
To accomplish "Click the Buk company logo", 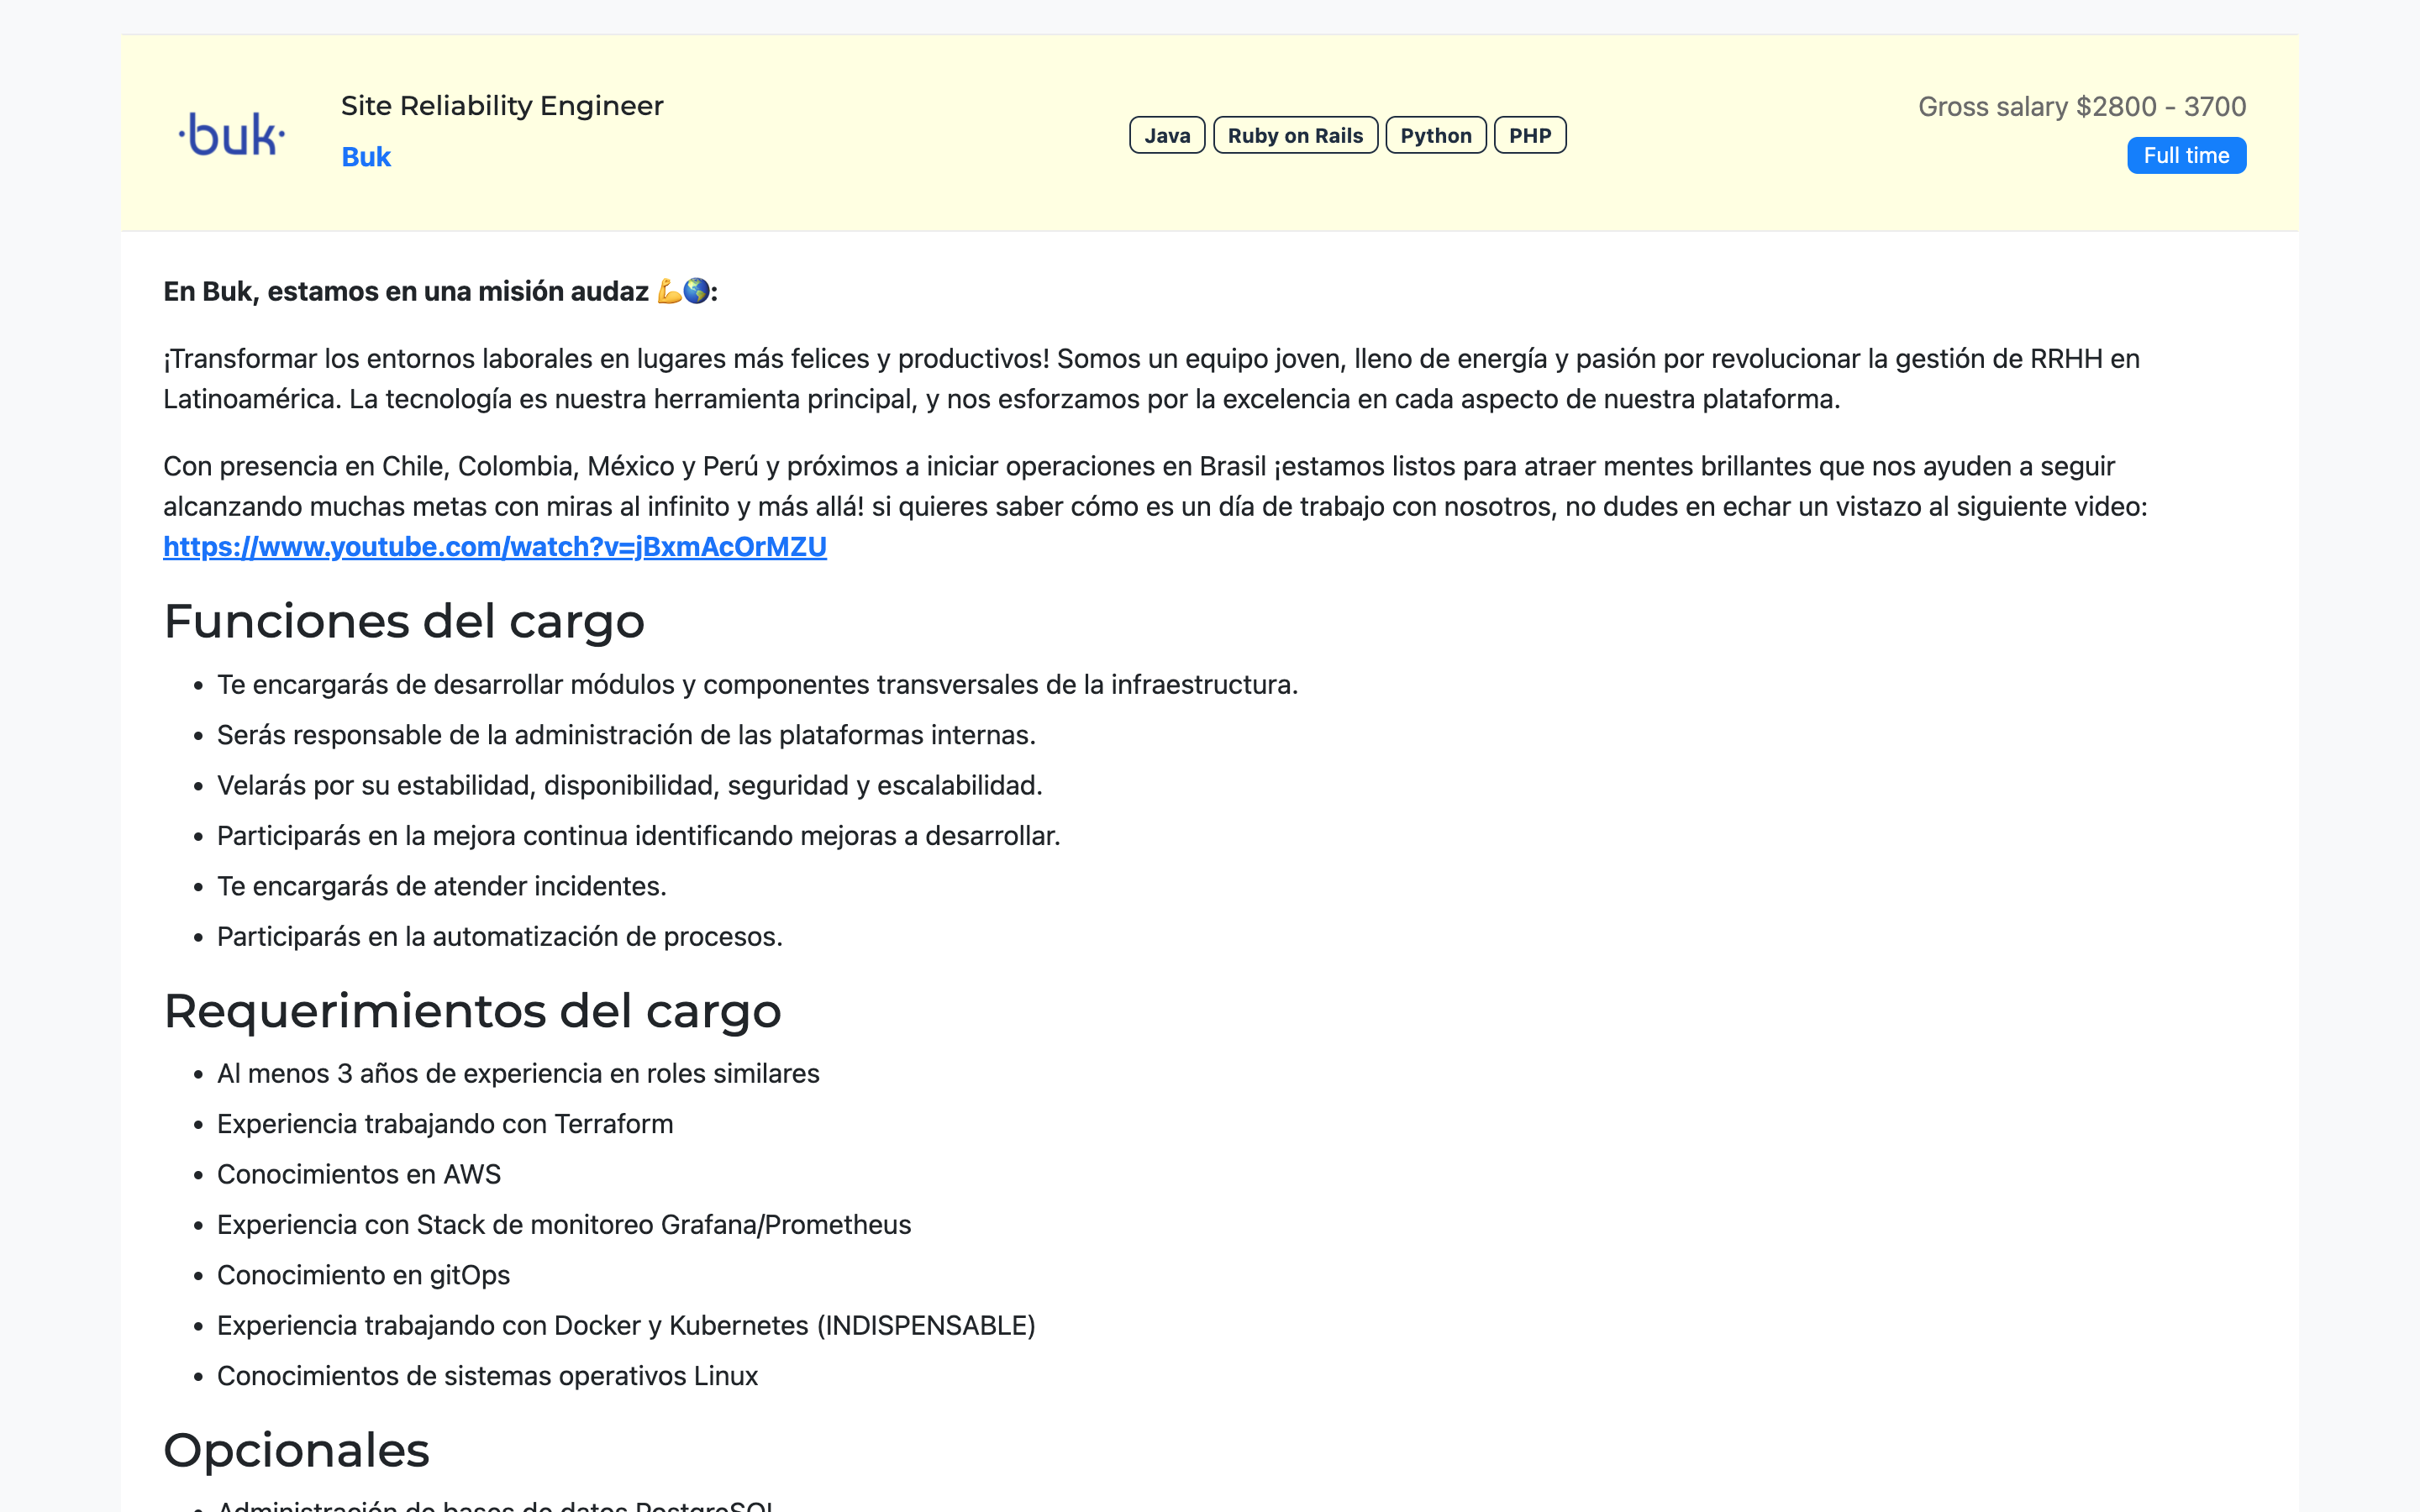I will click(232, 134).
